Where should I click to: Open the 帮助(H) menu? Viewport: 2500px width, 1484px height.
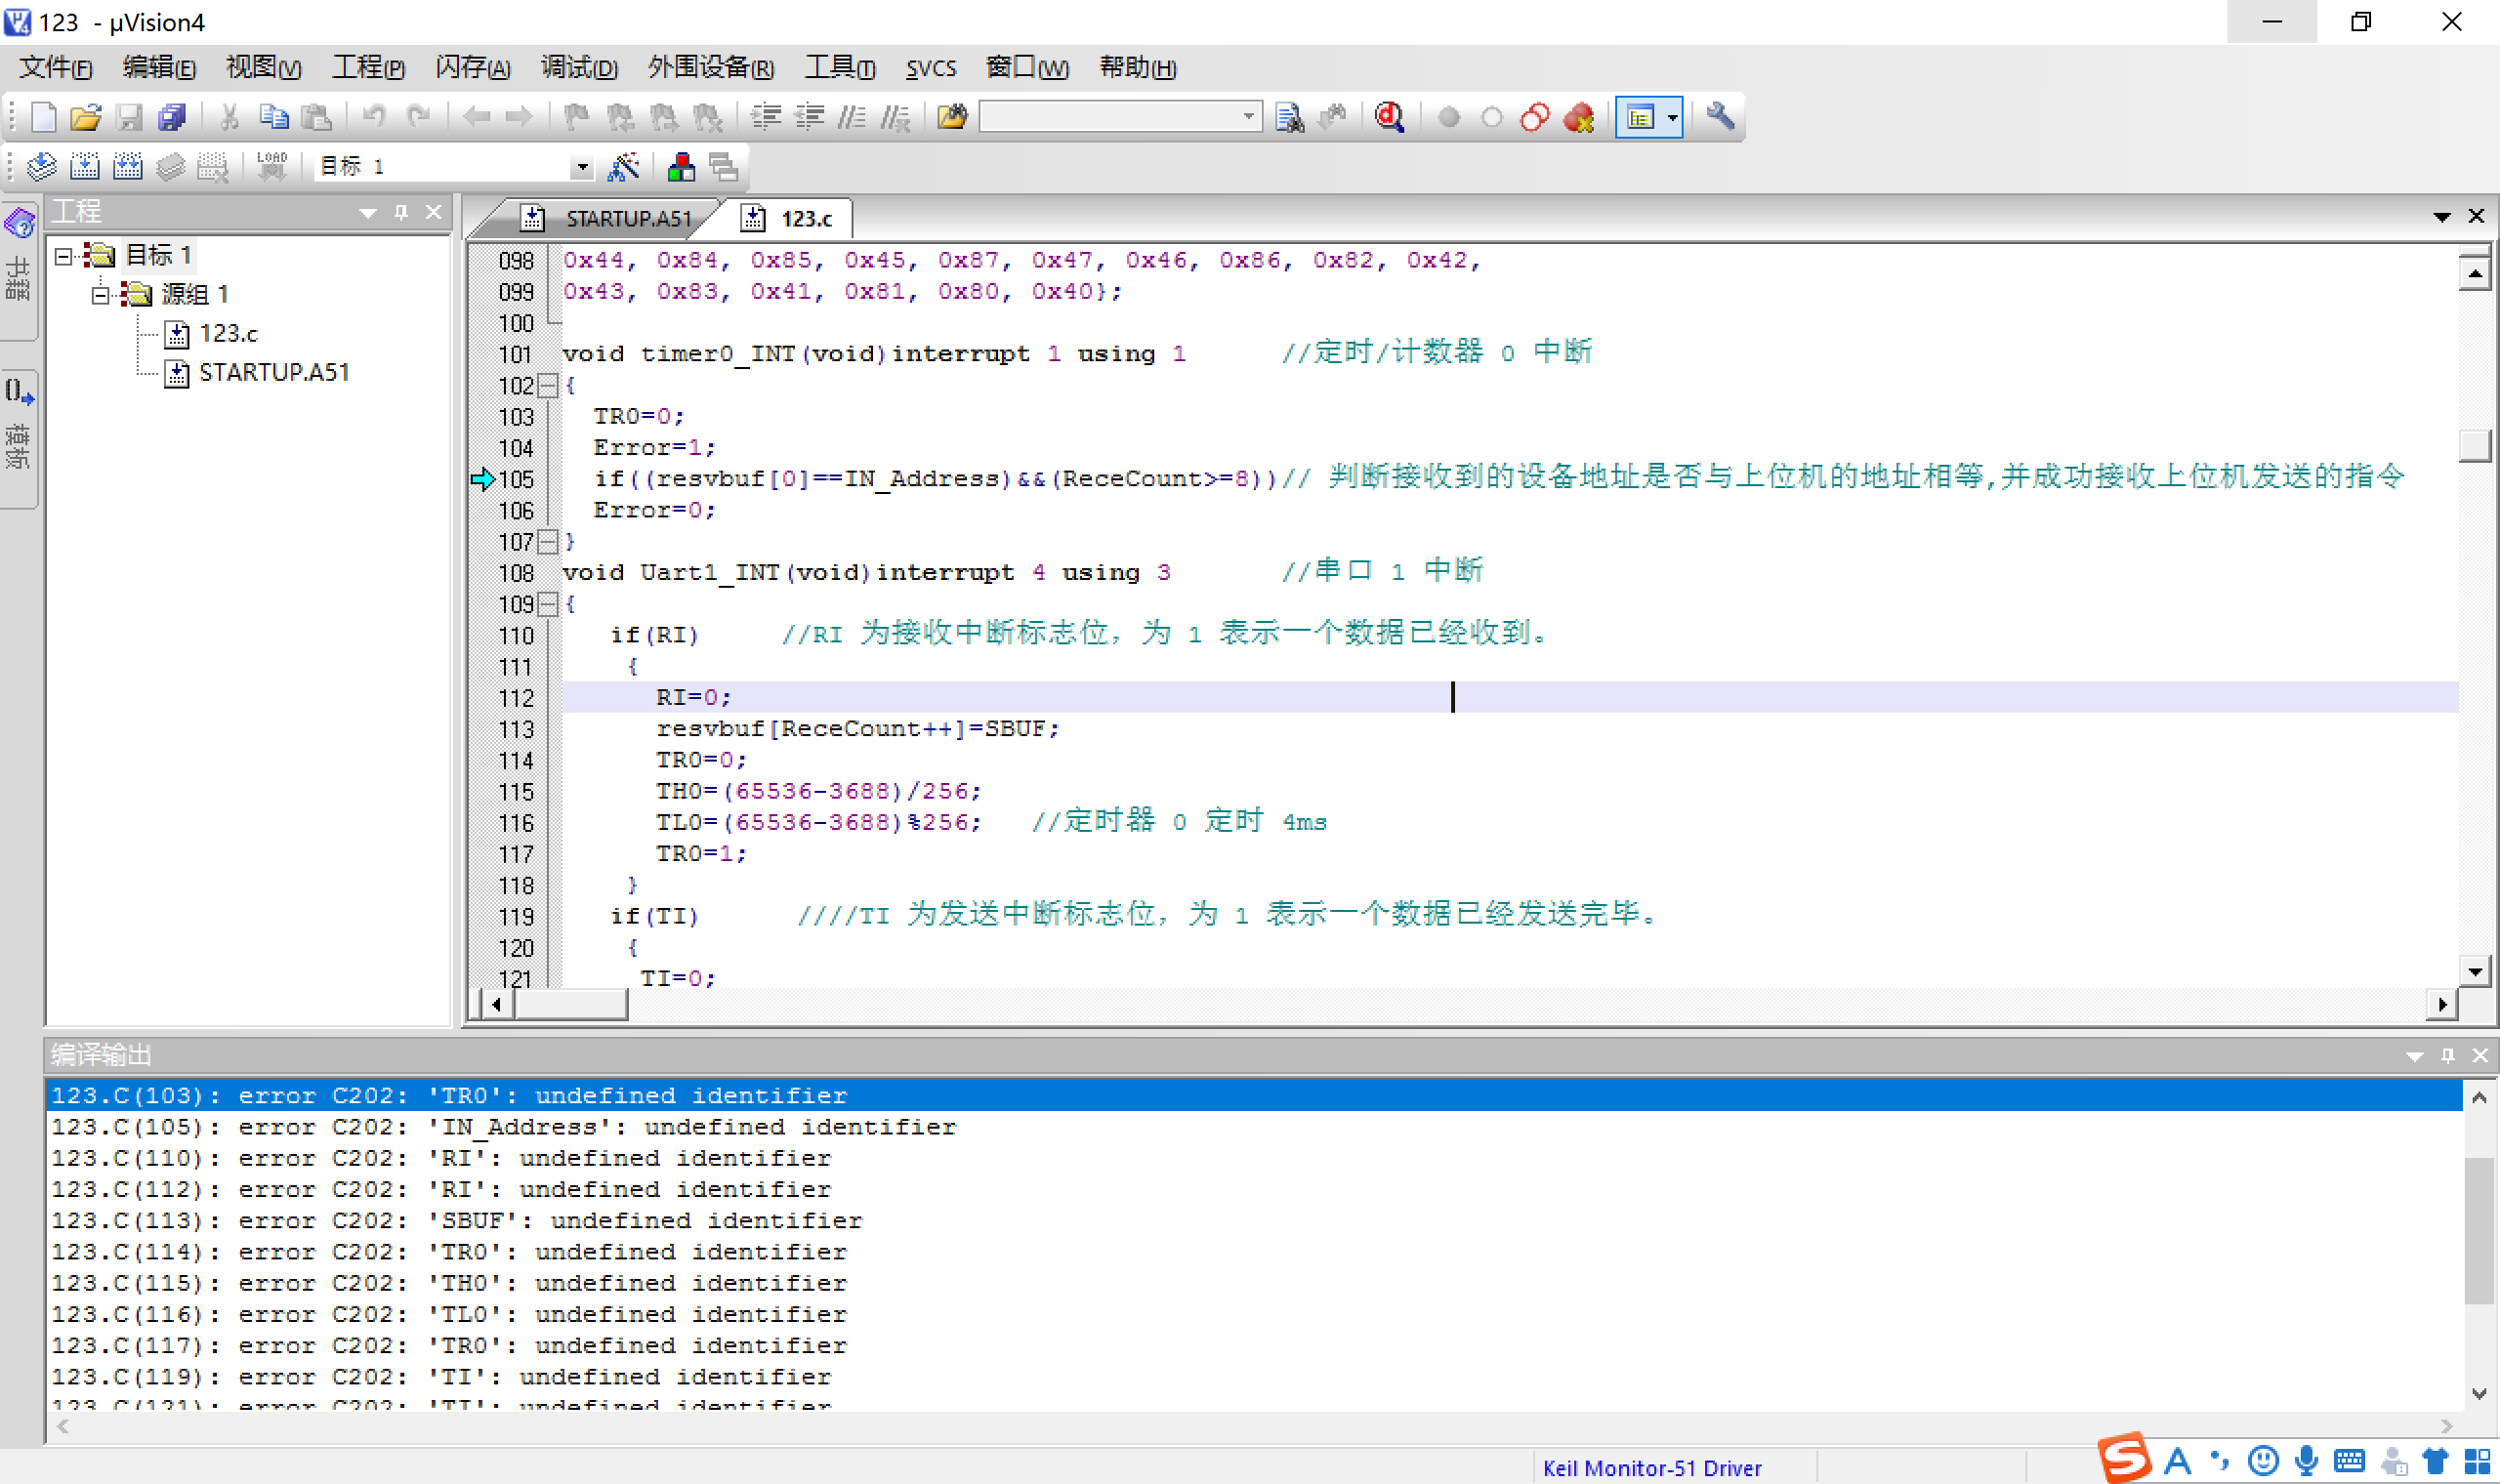coord(1137,68)
